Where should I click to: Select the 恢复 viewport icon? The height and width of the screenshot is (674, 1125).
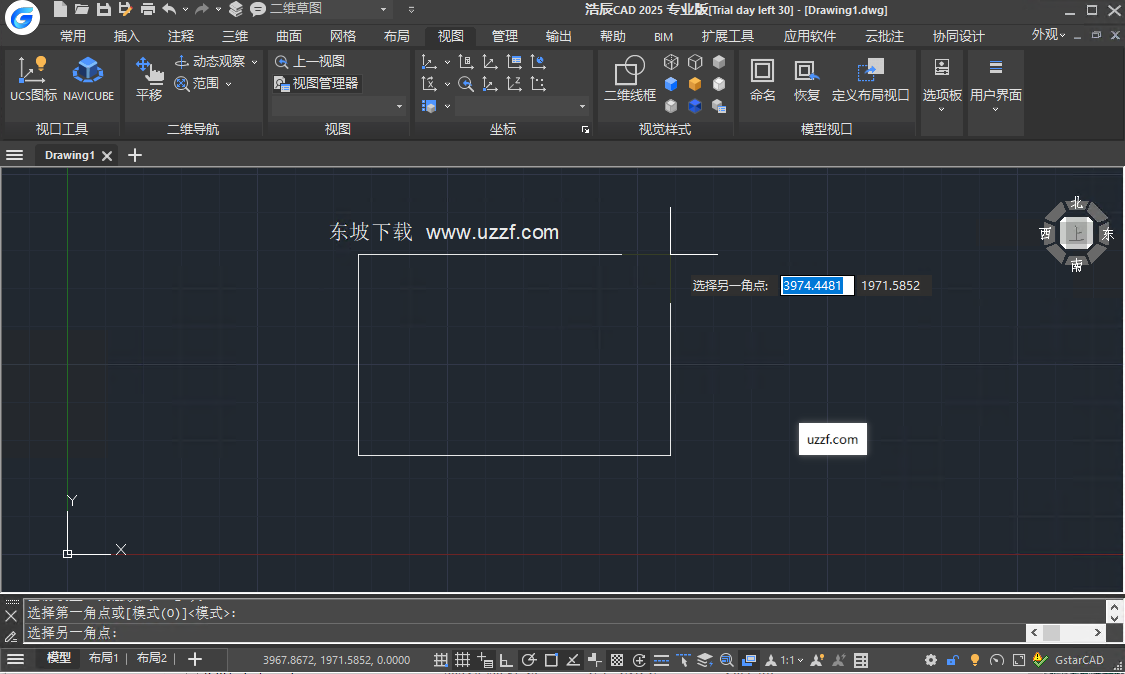click(805, 80)
